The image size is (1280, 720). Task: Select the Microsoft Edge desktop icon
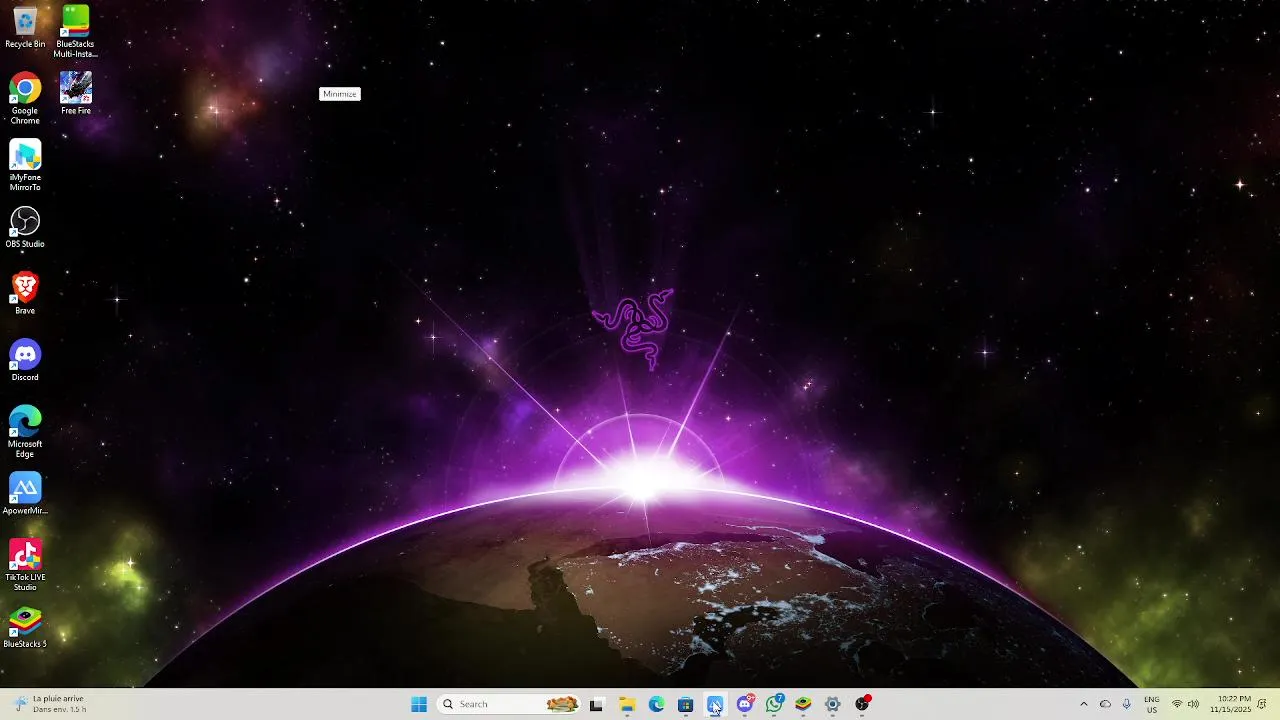click(x=25, y=433)
